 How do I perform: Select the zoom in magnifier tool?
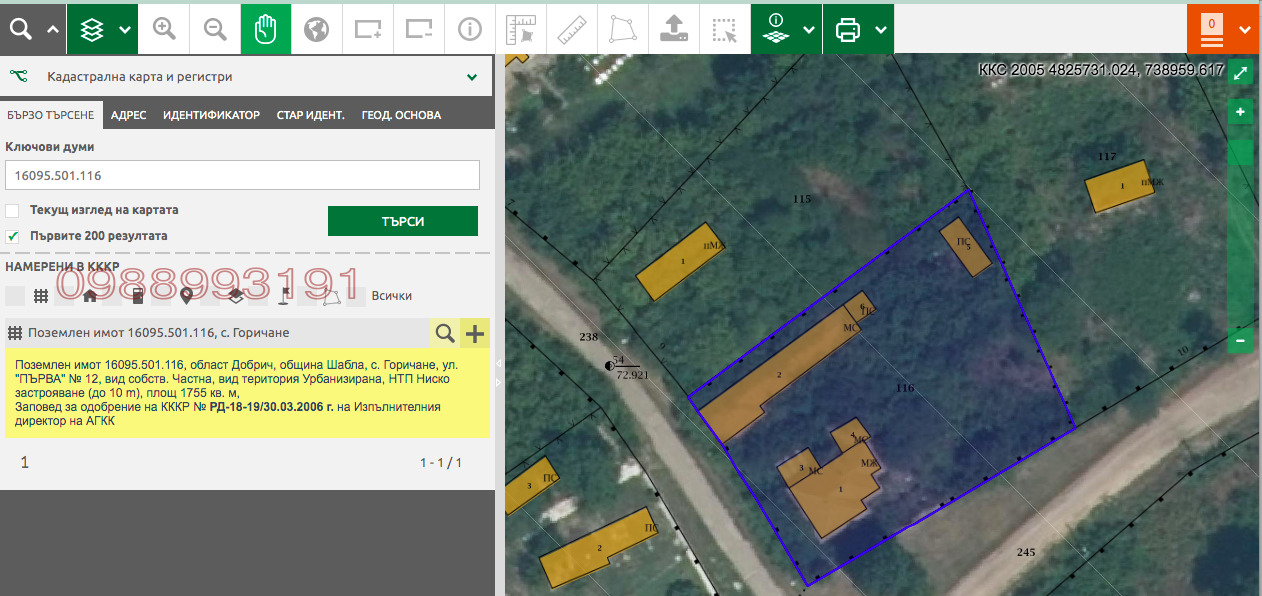point(164,29)
